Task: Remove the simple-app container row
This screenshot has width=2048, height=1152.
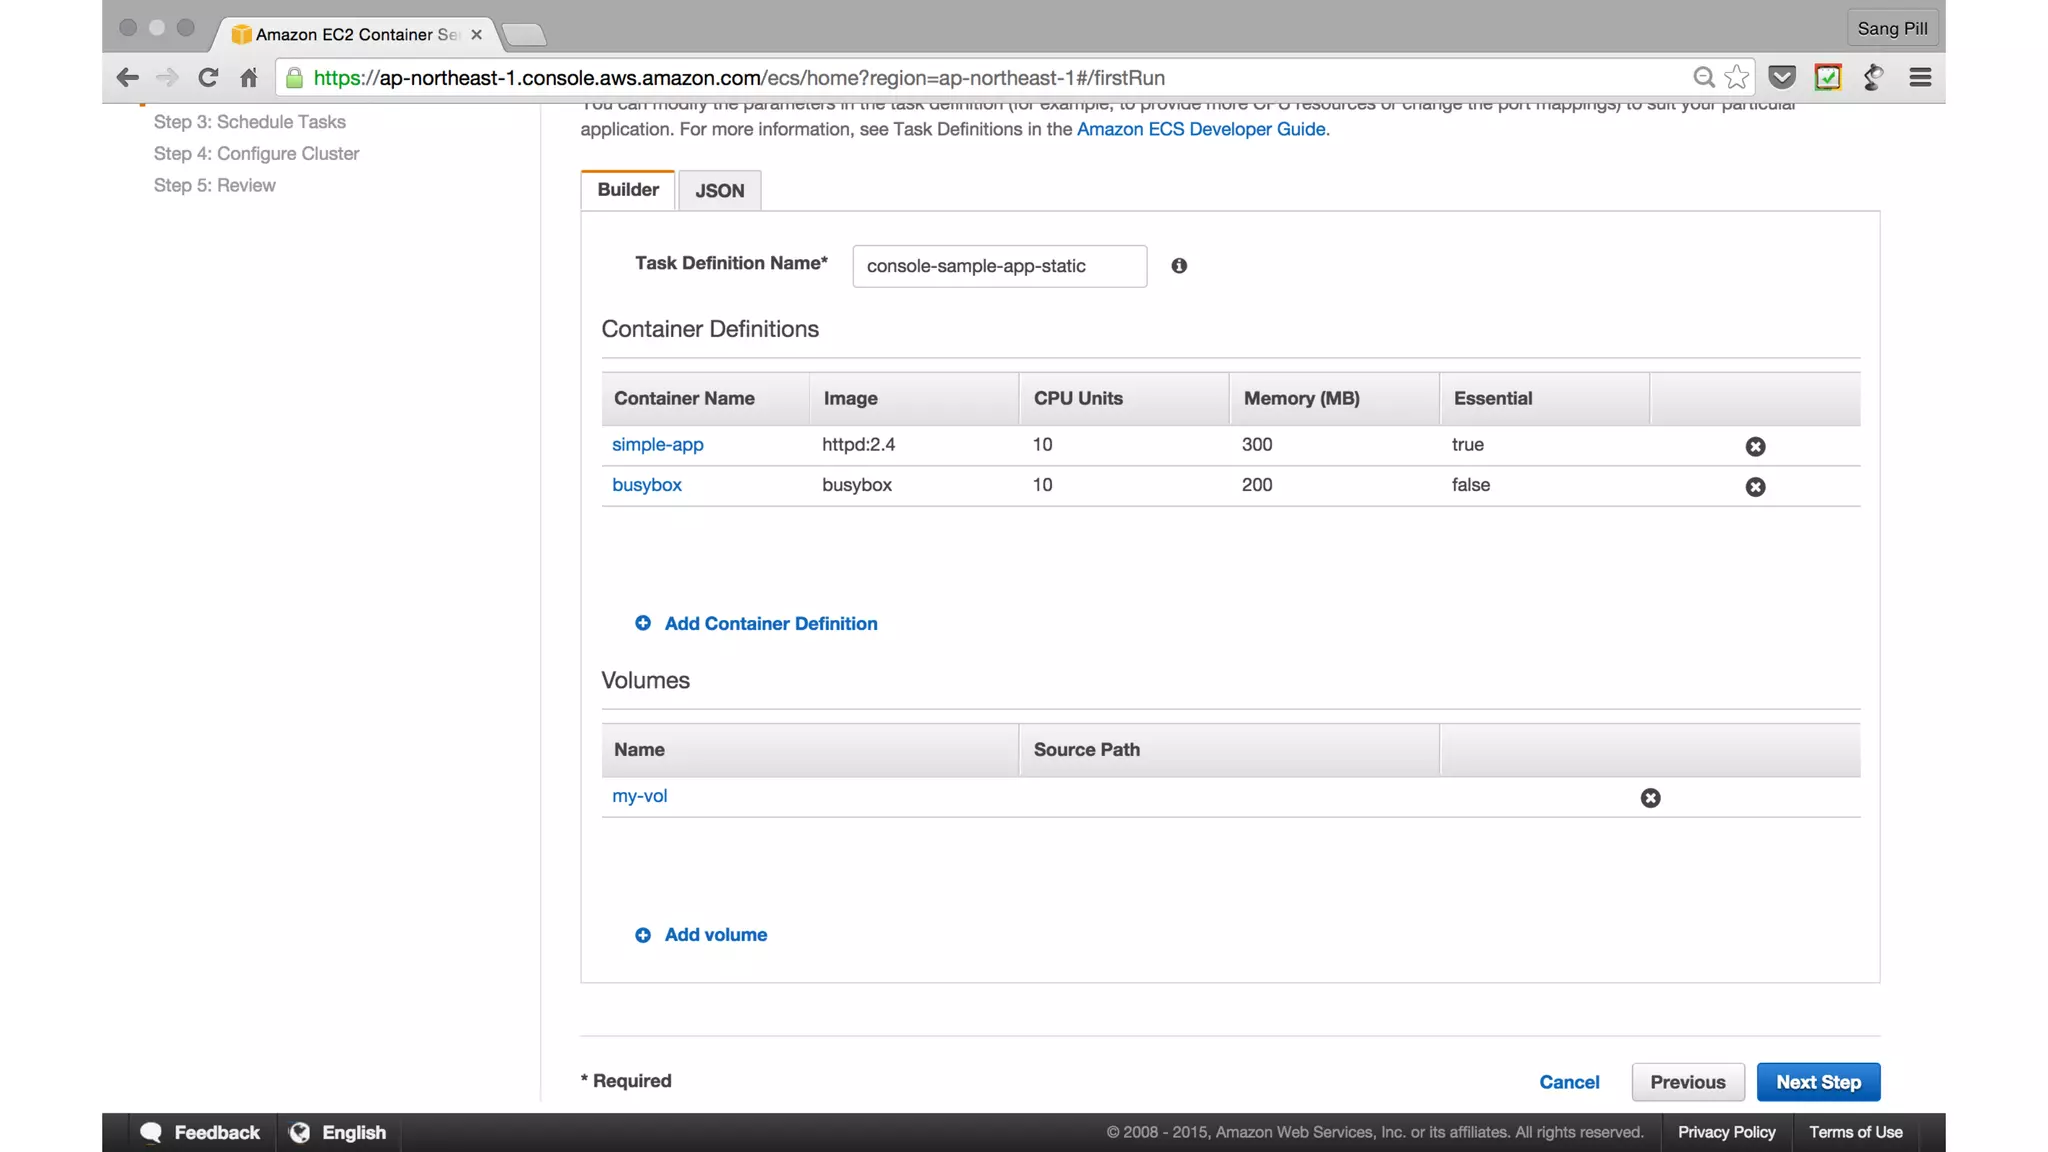Action: click(x=1755, y=446)
